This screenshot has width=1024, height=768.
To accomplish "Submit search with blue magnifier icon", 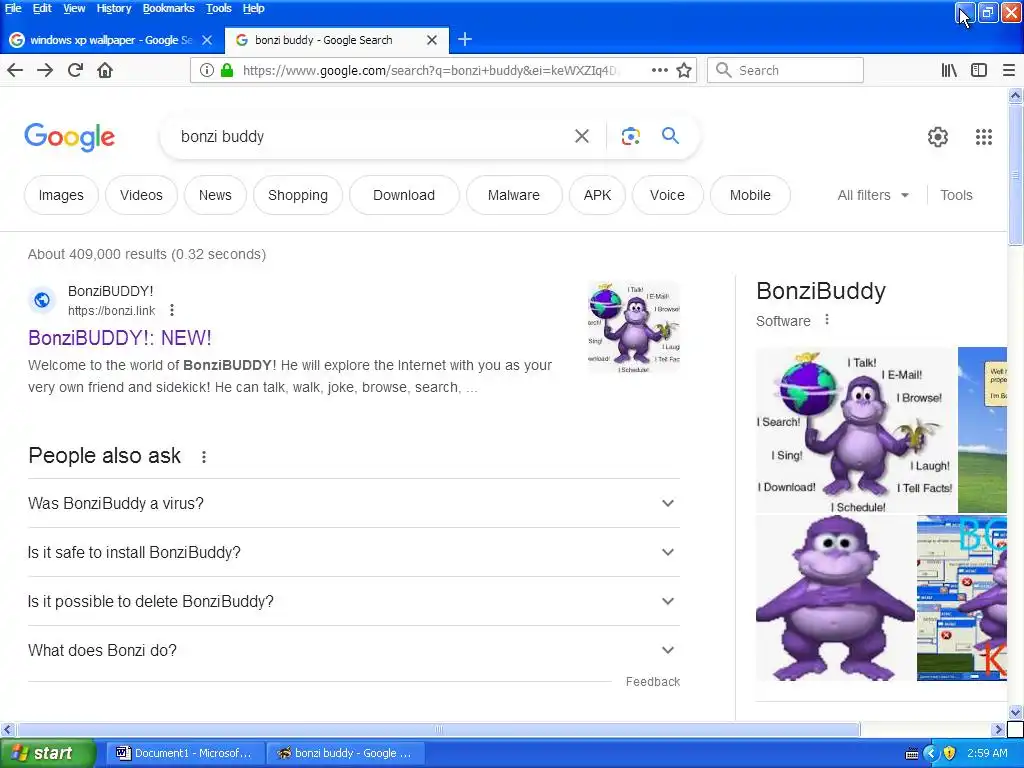I will [x=670, y=136].
